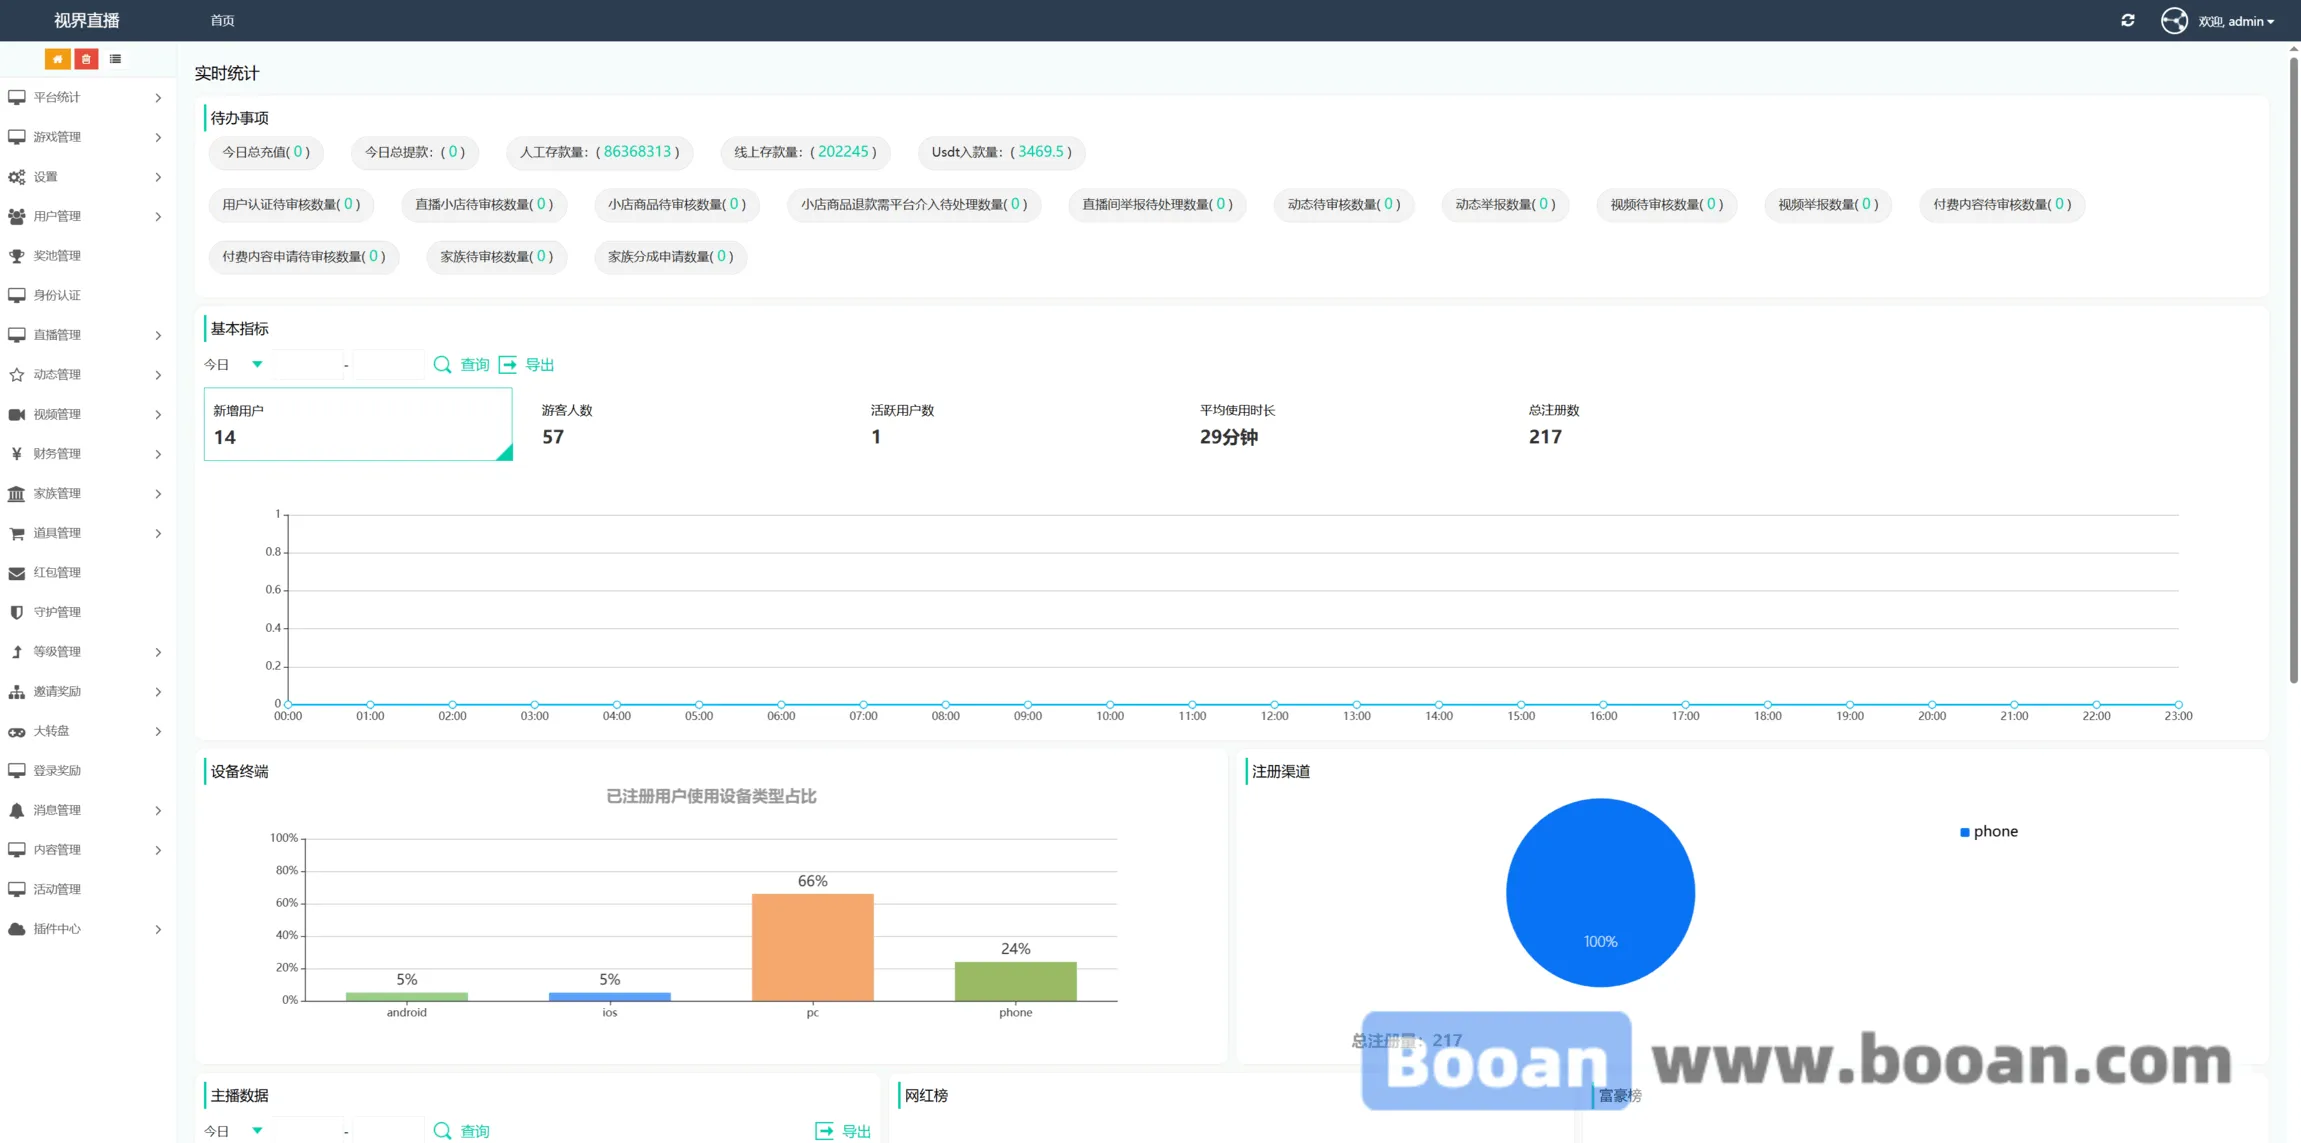Image resolution: width=2301 pixels, height=1143 pixels.
Task: Click the red trash clear-cache icon
Action: pyautogui.click(x=86, y=59)
